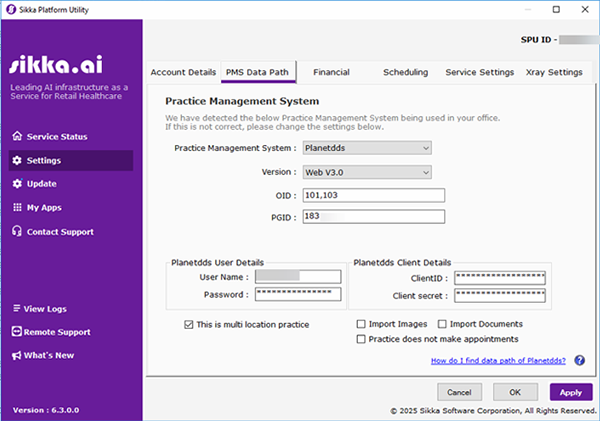Viewport: 600px width, 421px height.
Task: Click the 'Version : 6.3.0.0' text
Action: tap(46, 410)
